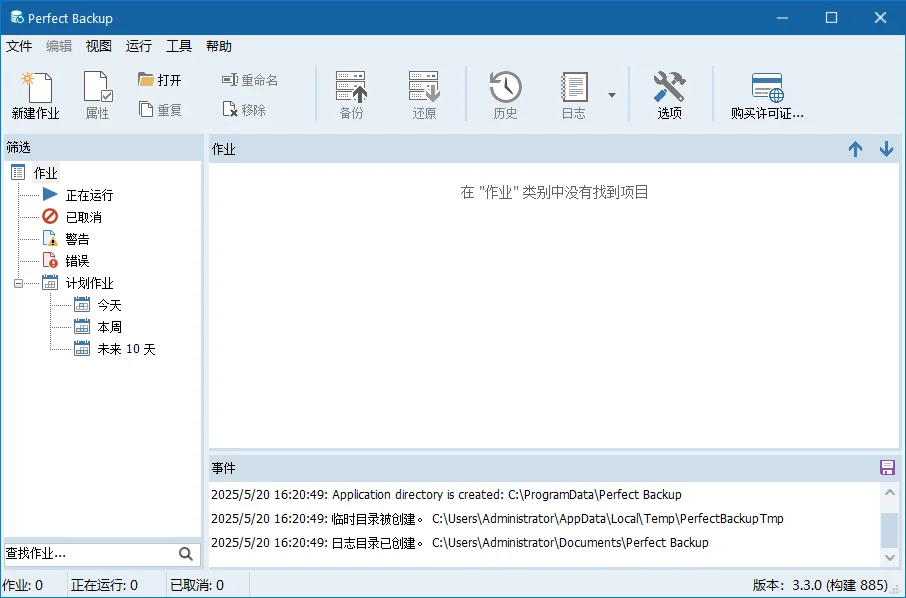The image size is (906, 598).
Task: Click 作业: 0 in status bar
Action: coord(23,585)
